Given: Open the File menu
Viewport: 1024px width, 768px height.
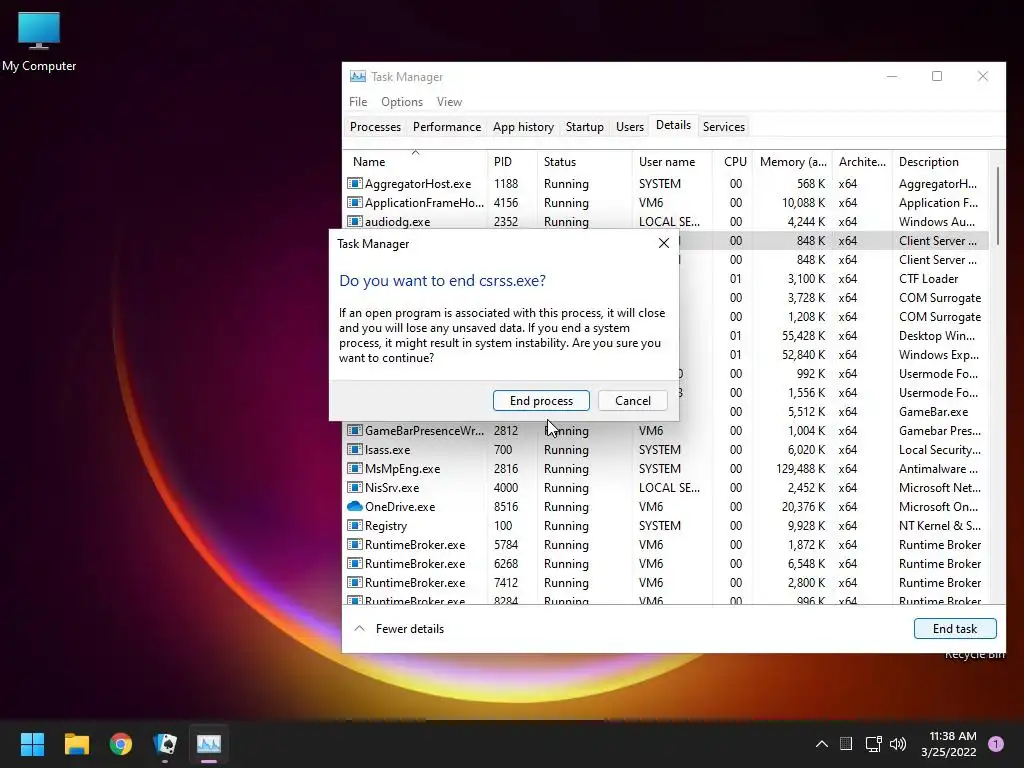Looking at the screenshot, I should (358, 102).
